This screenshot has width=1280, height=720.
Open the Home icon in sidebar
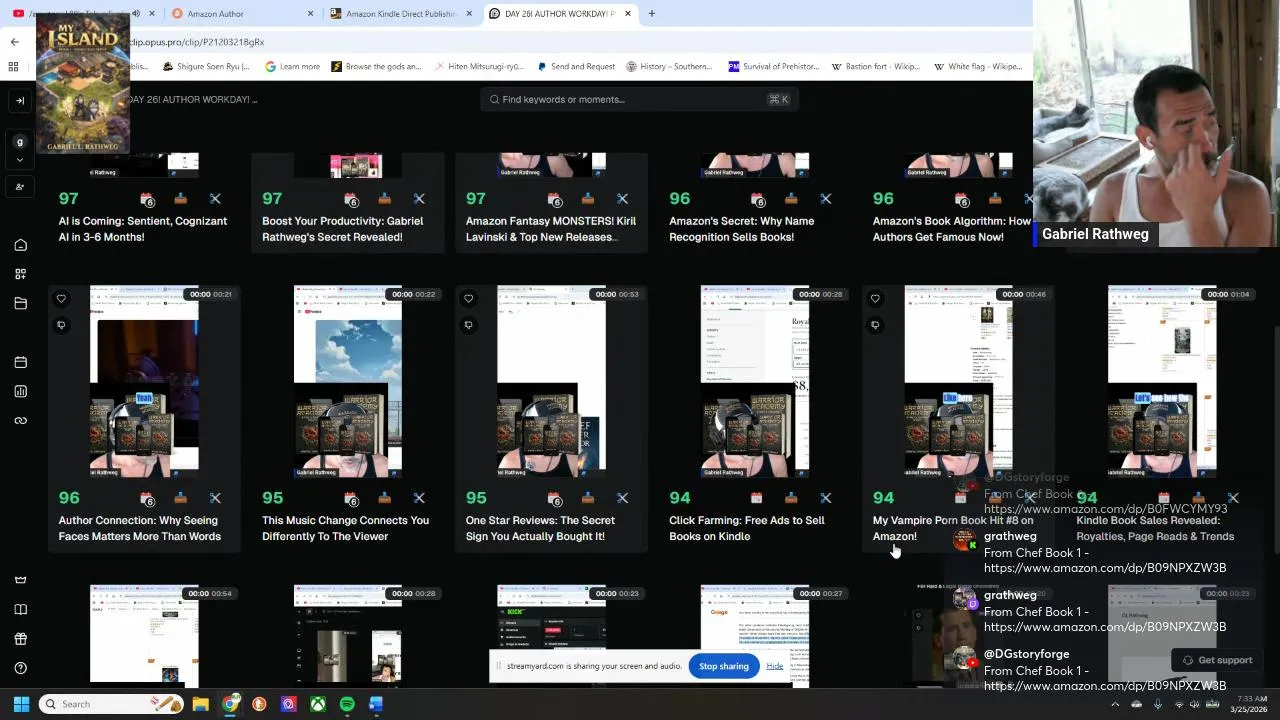[20, 245]
